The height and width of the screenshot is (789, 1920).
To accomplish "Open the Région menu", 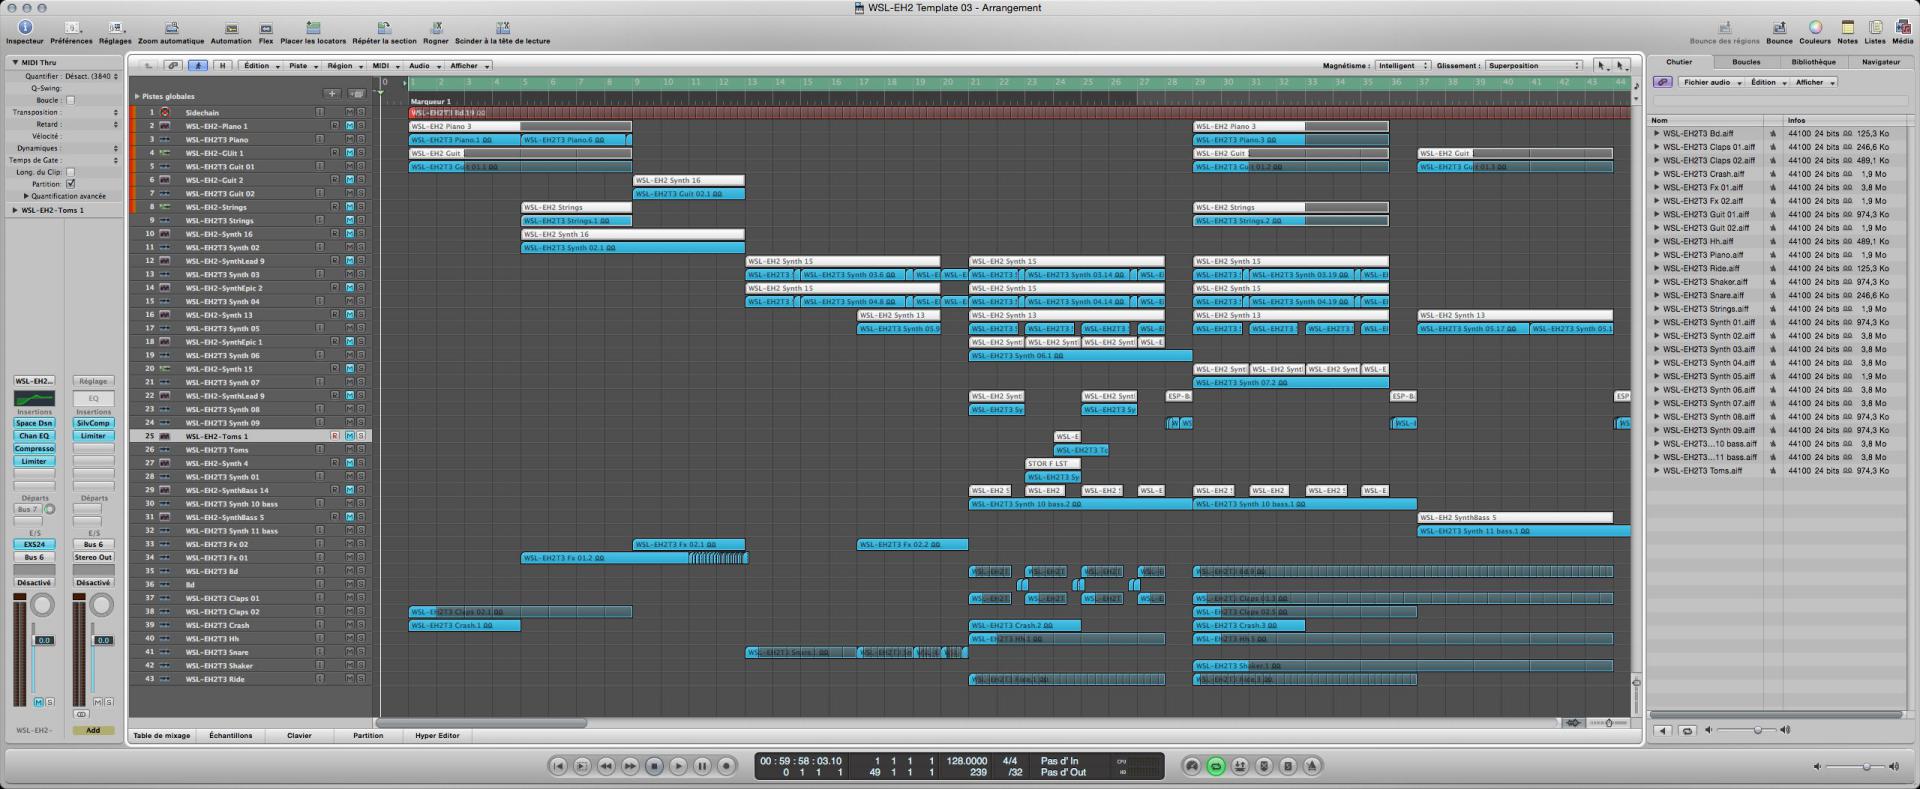I will click(x=343, y=66).
